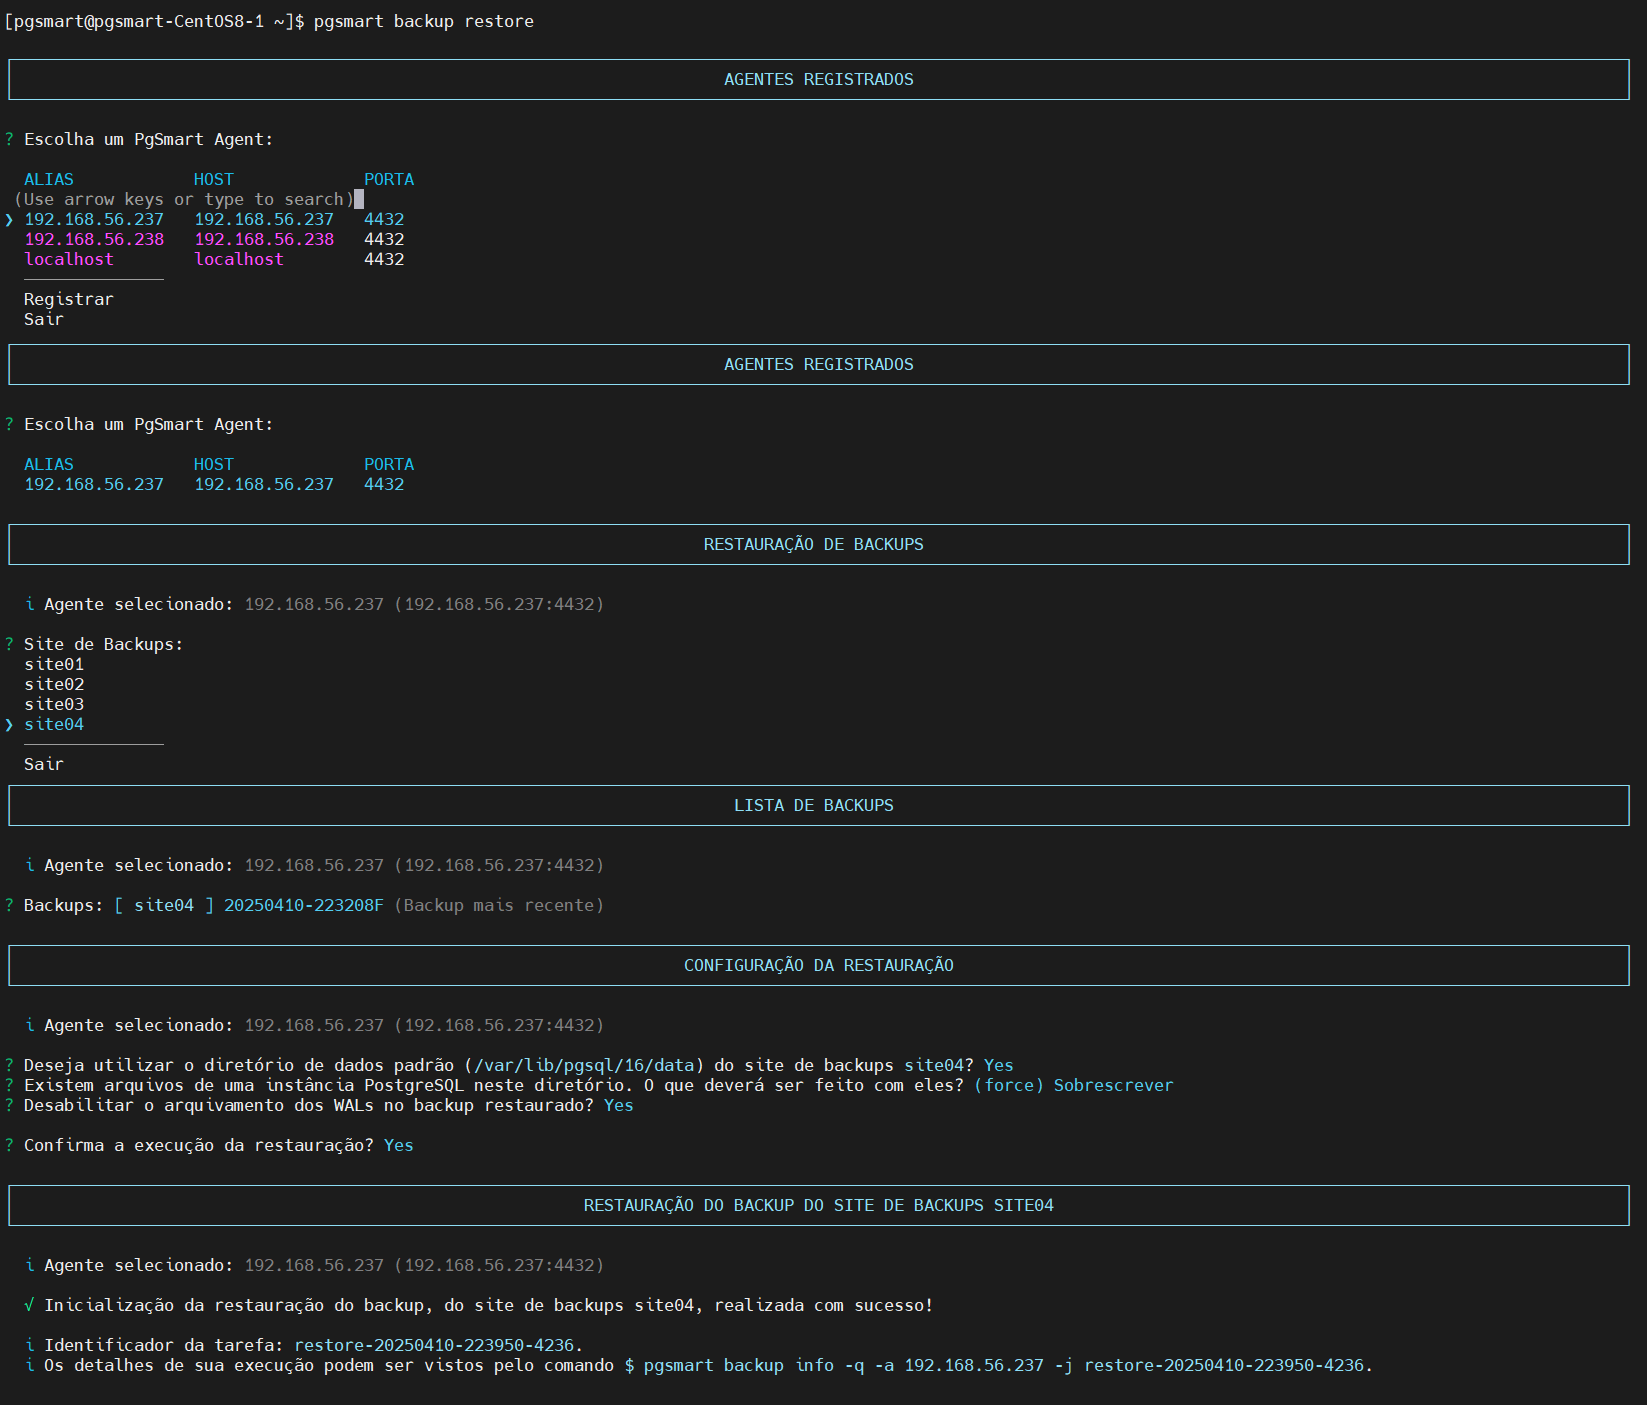Screen dimensions: 1647x1405
Task: Click the RESTAURAÇÃO DO BACKUP DO SITE header
Action: coord(819,1205)
